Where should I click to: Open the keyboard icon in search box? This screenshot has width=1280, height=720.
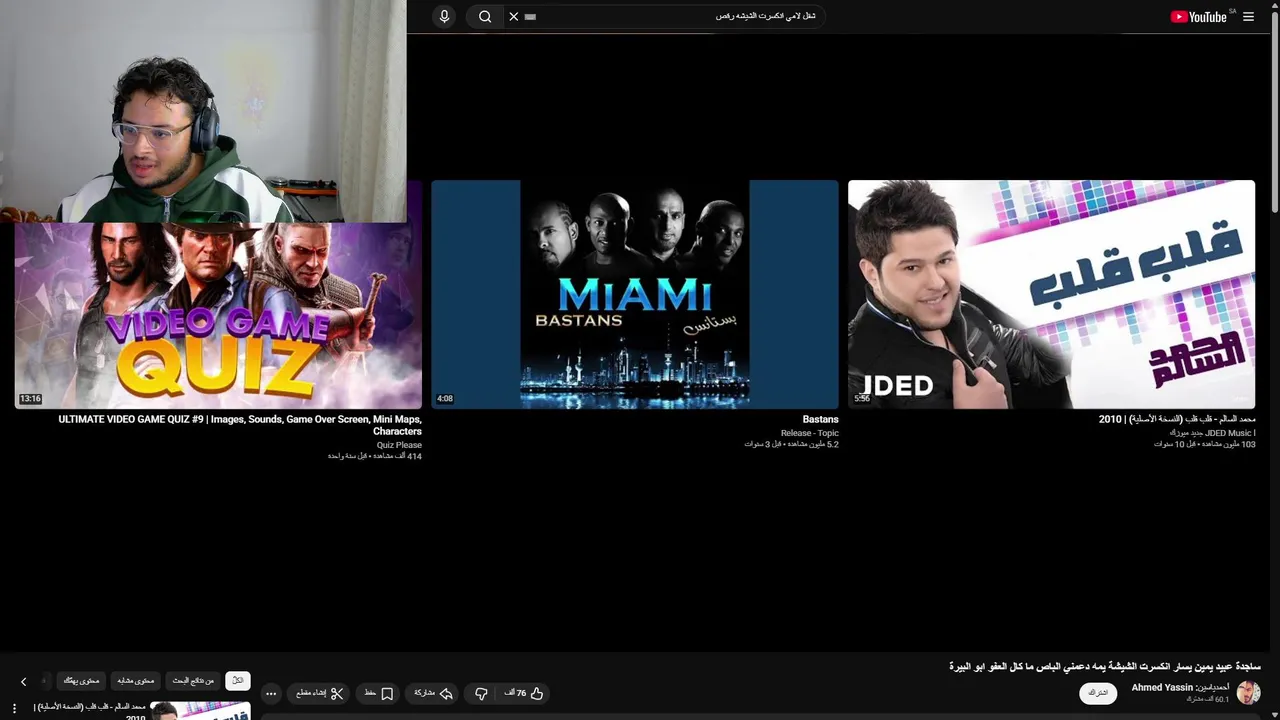pyautogui.click(x=530, y=17)
